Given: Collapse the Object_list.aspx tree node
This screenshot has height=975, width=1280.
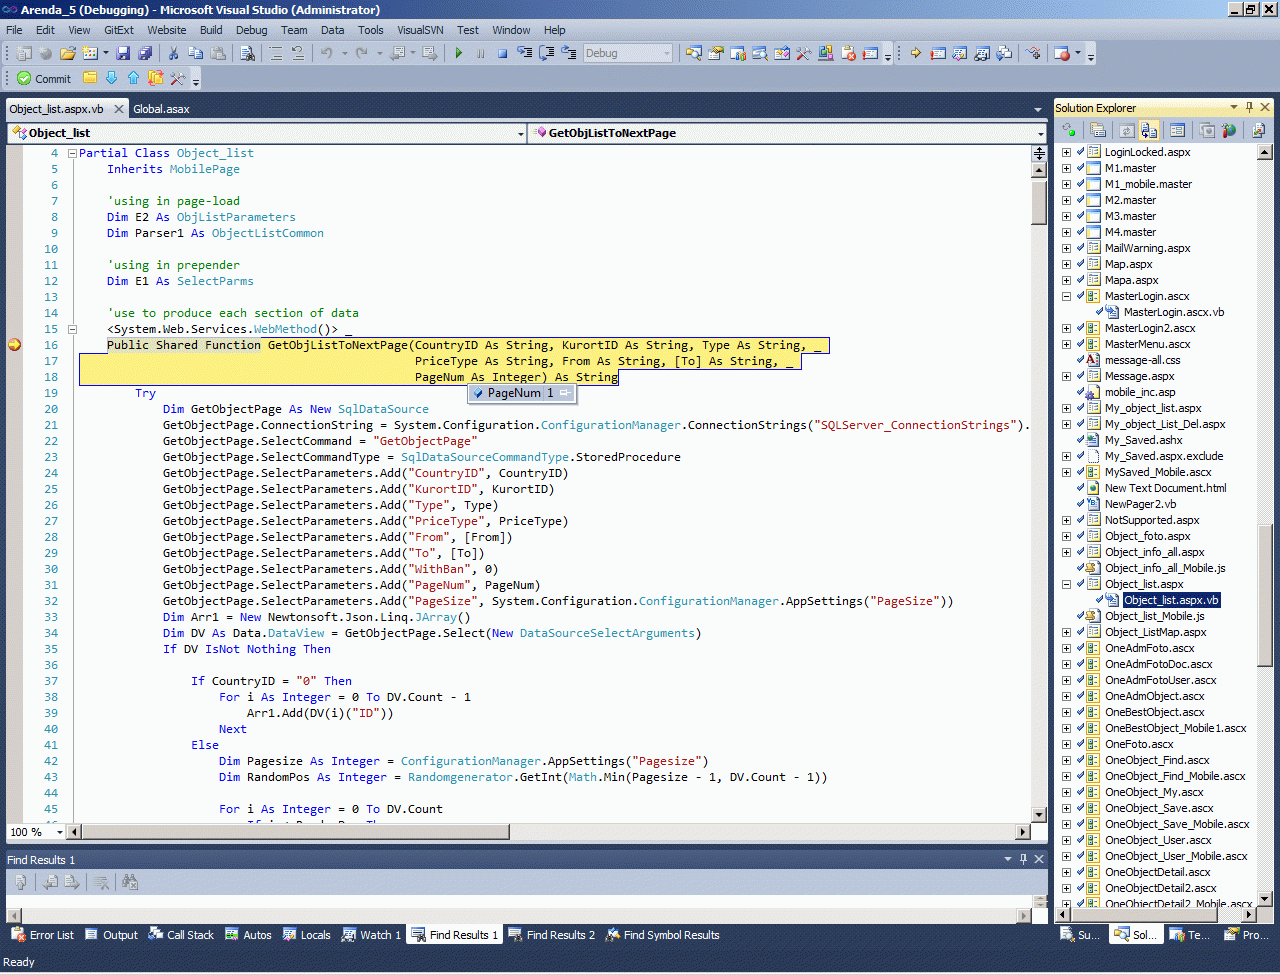Looking at the screenshot, I should click(1066, 584).
